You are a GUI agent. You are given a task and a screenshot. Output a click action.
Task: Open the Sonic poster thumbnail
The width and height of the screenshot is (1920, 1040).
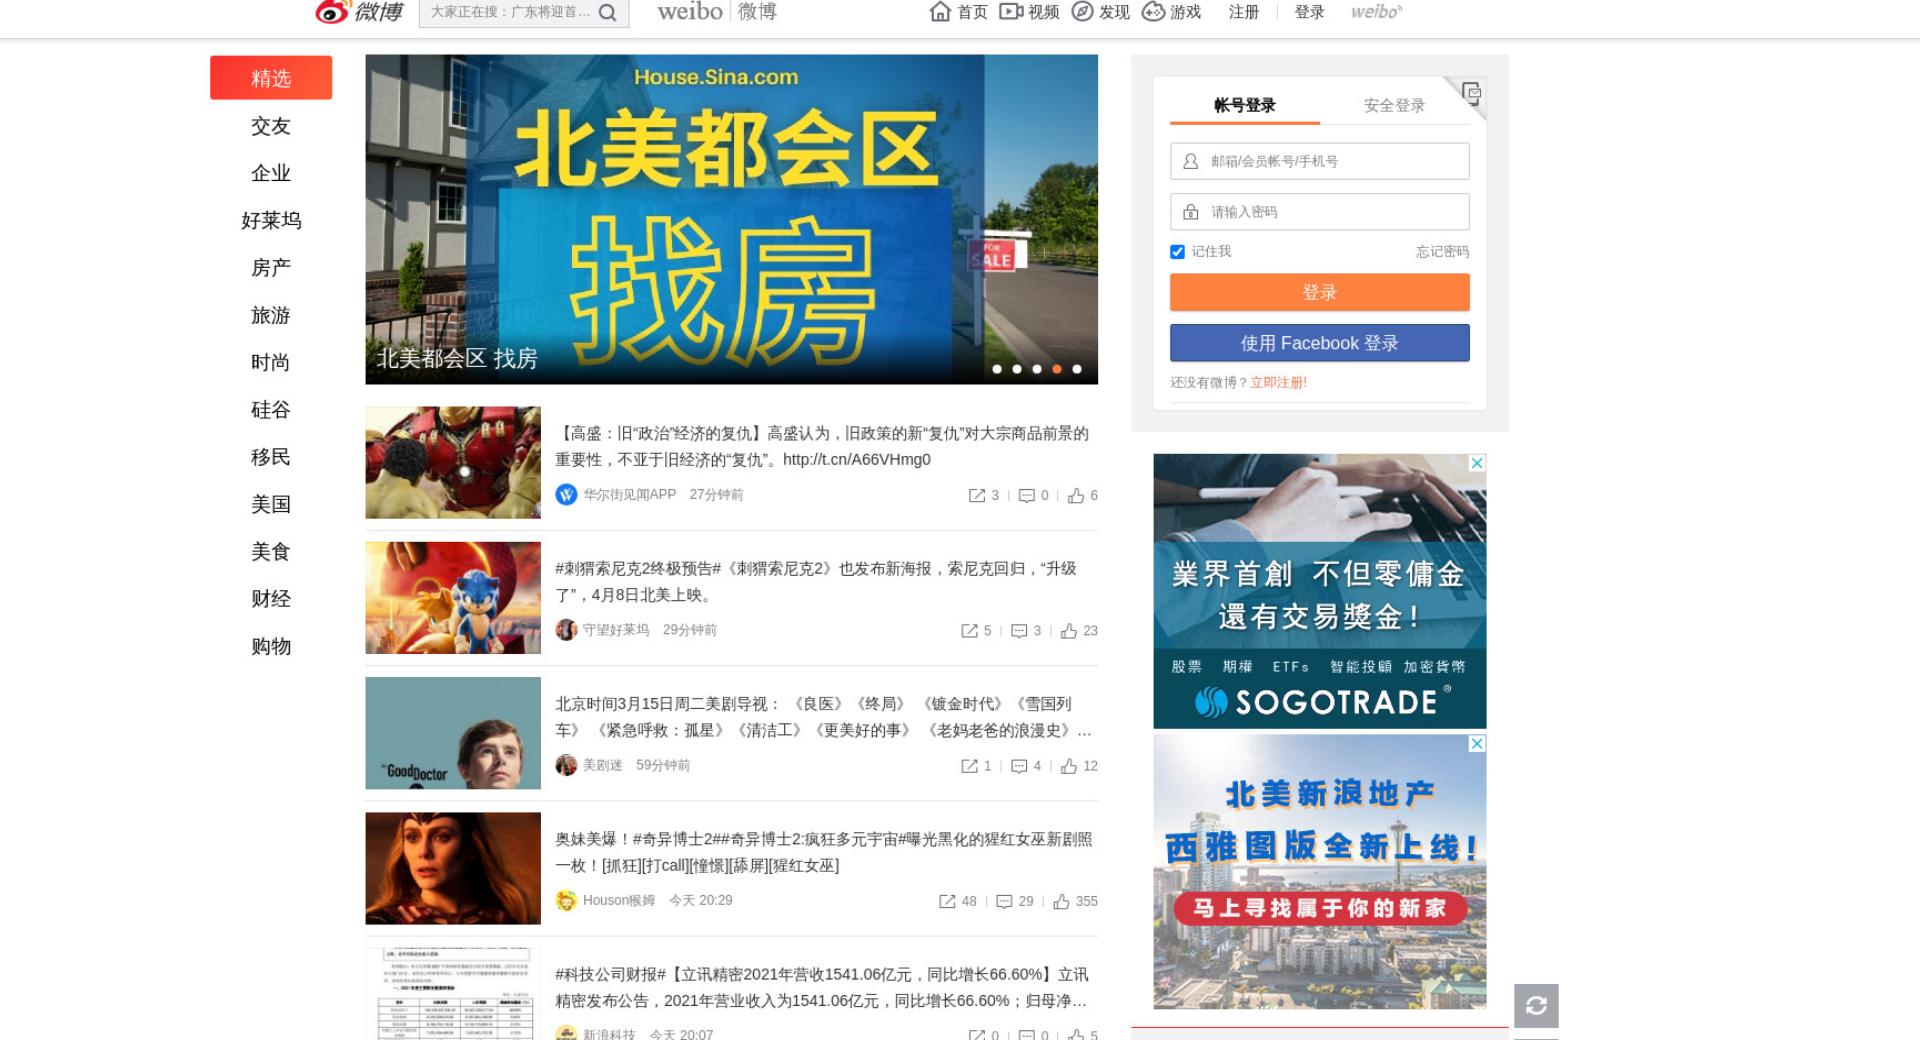pos(453,598)
